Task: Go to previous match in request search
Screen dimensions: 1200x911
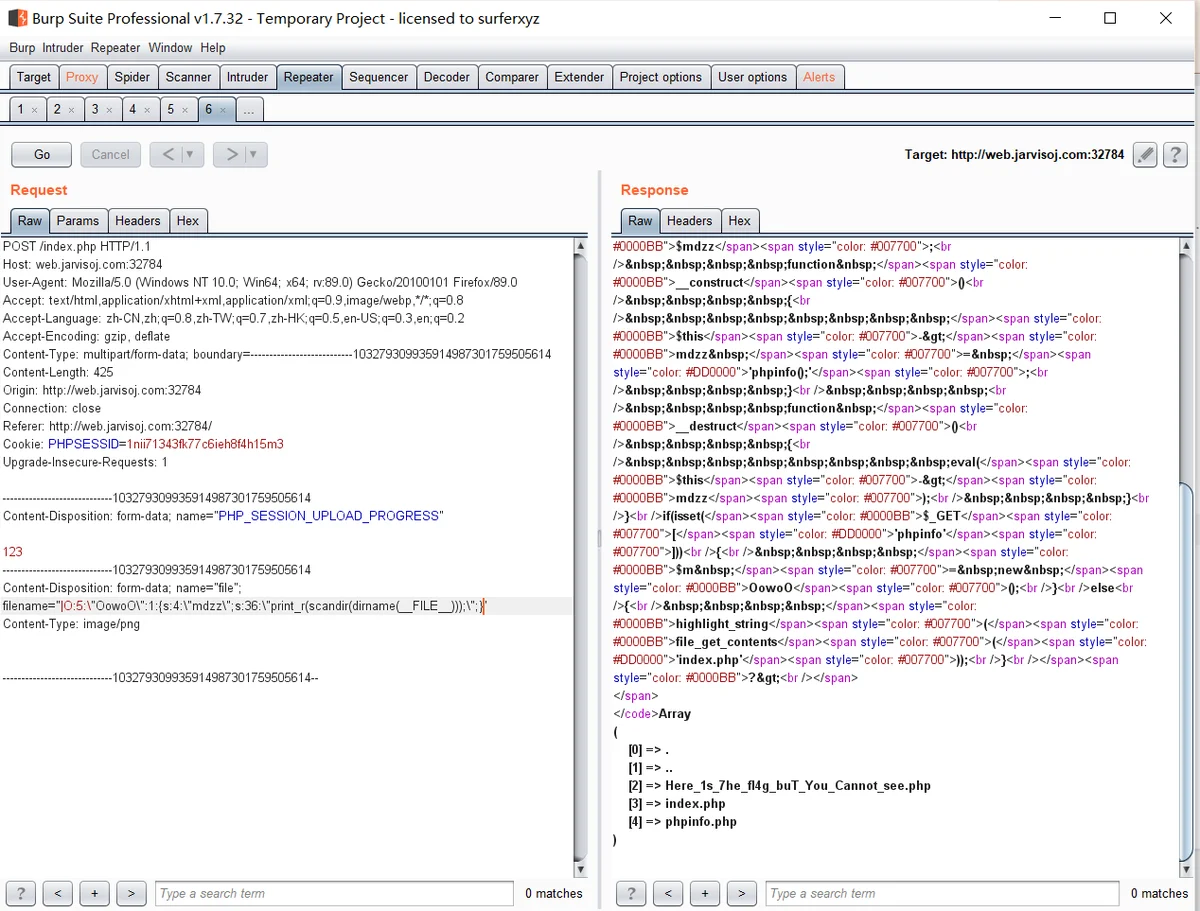Action: (x=58, y=893)
